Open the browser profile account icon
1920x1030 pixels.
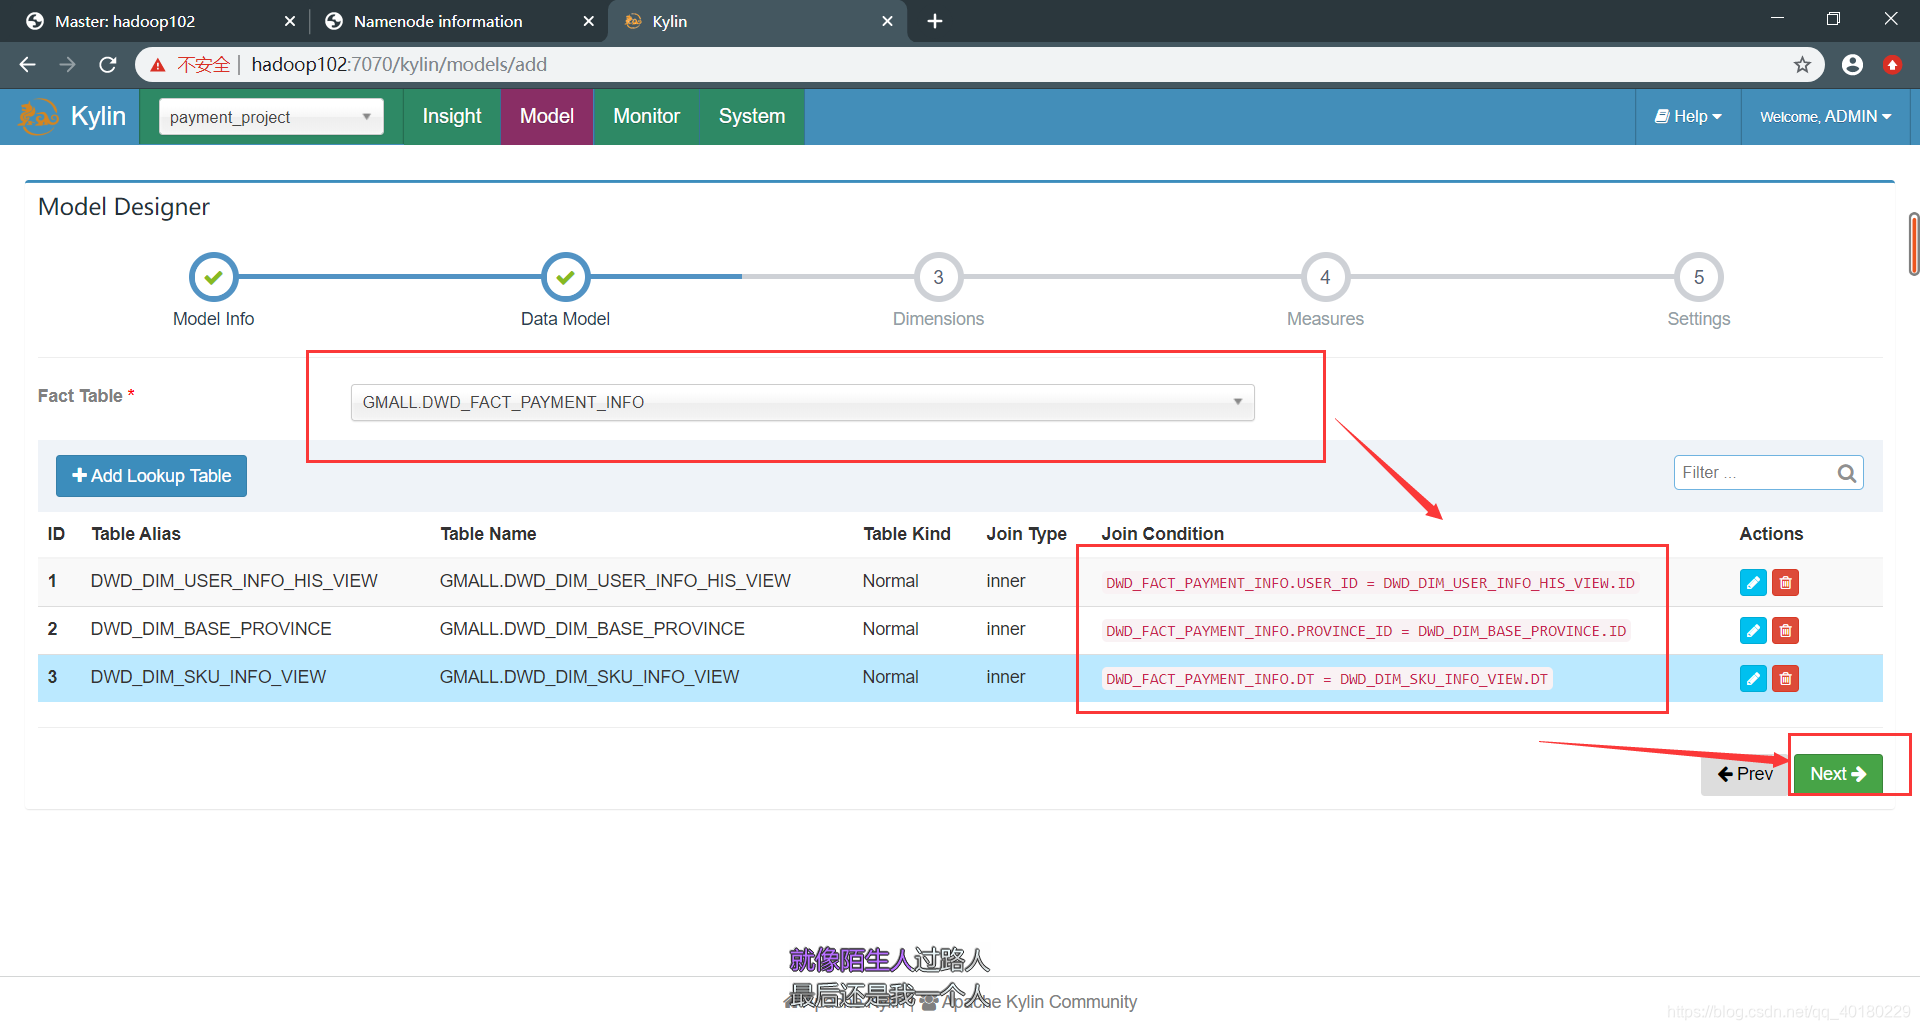pyautogui.click(x=1852, y=65)
